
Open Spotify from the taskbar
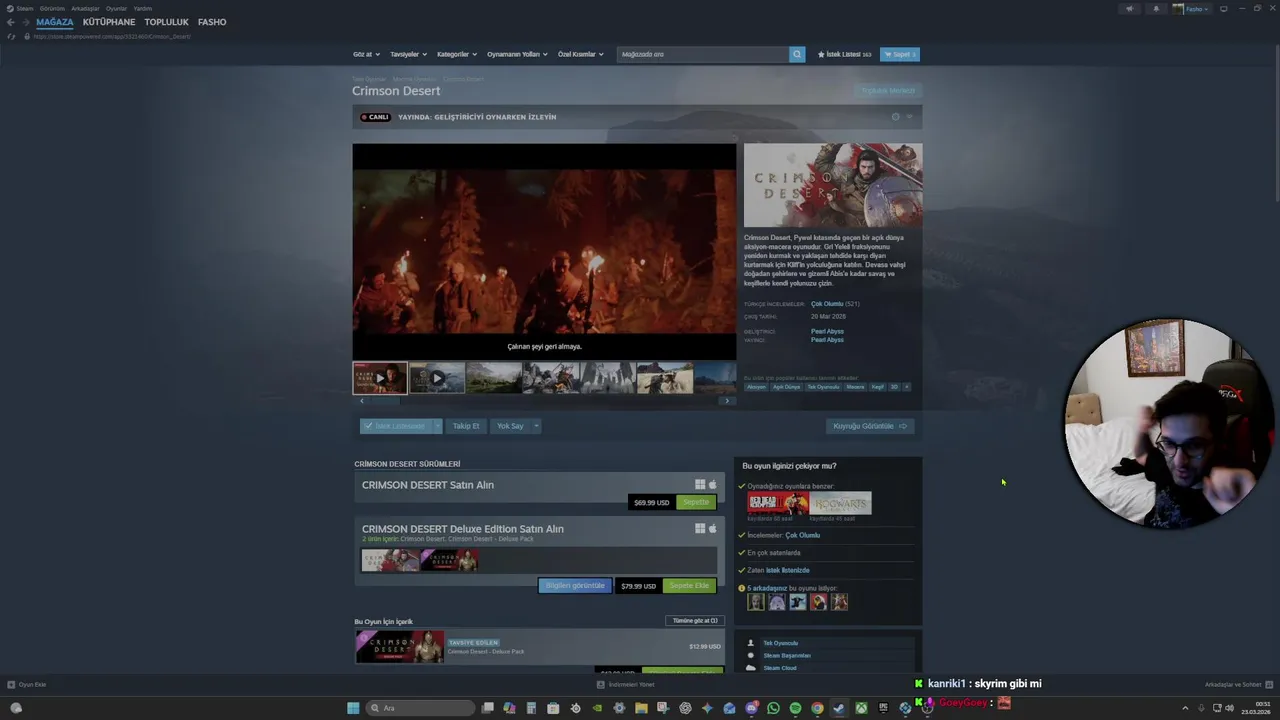coord(795,708)
